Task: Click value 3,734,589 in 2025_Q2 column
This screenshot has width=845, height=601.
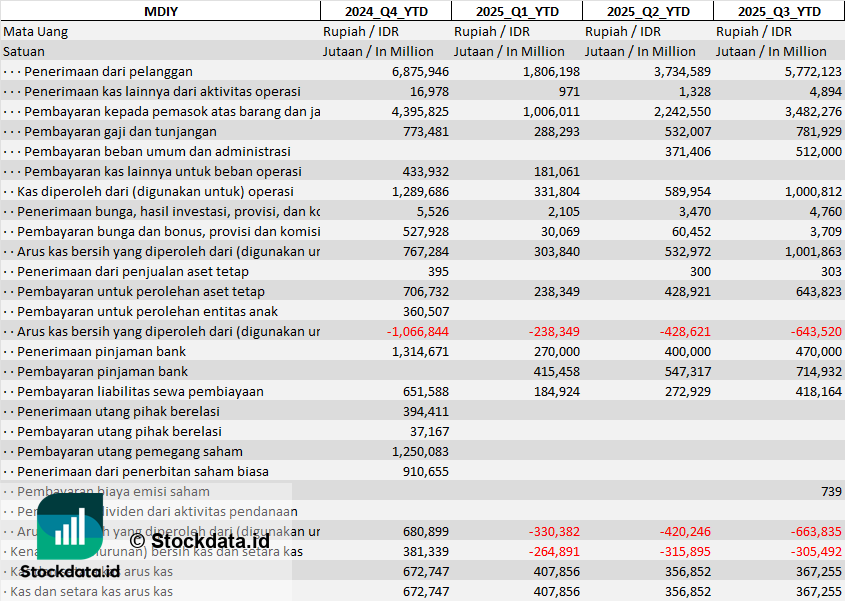Action: pyautogui.click(x=682, y=72)
